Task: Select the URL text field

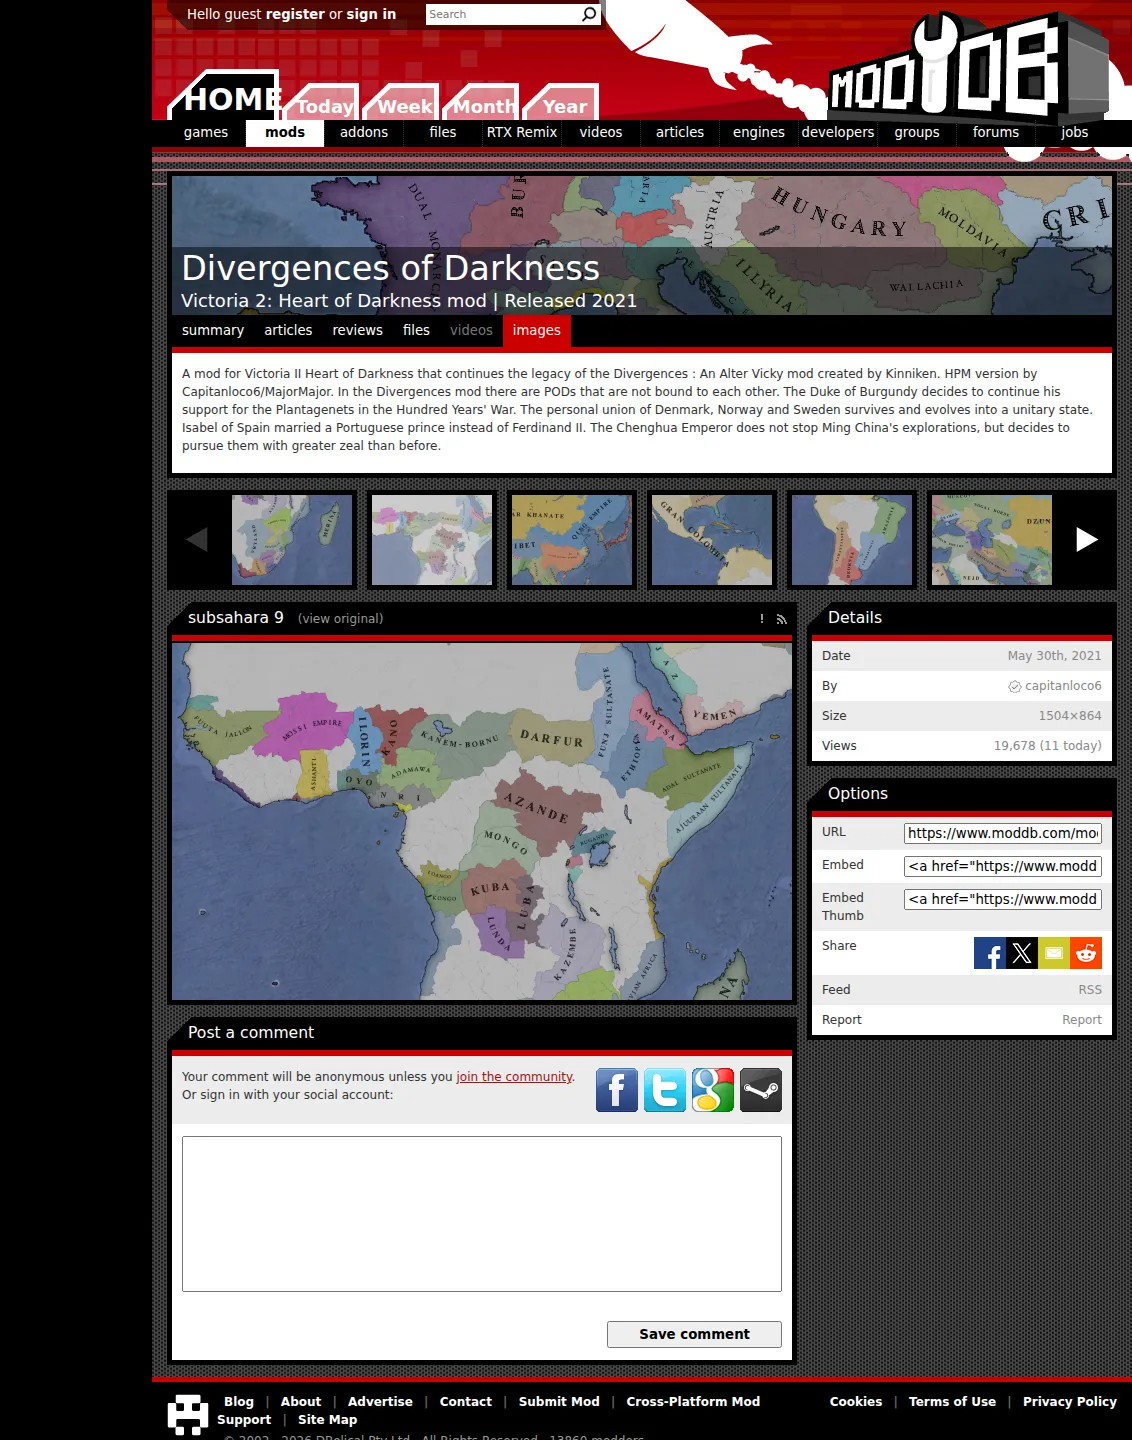Action: [1003, 833]
